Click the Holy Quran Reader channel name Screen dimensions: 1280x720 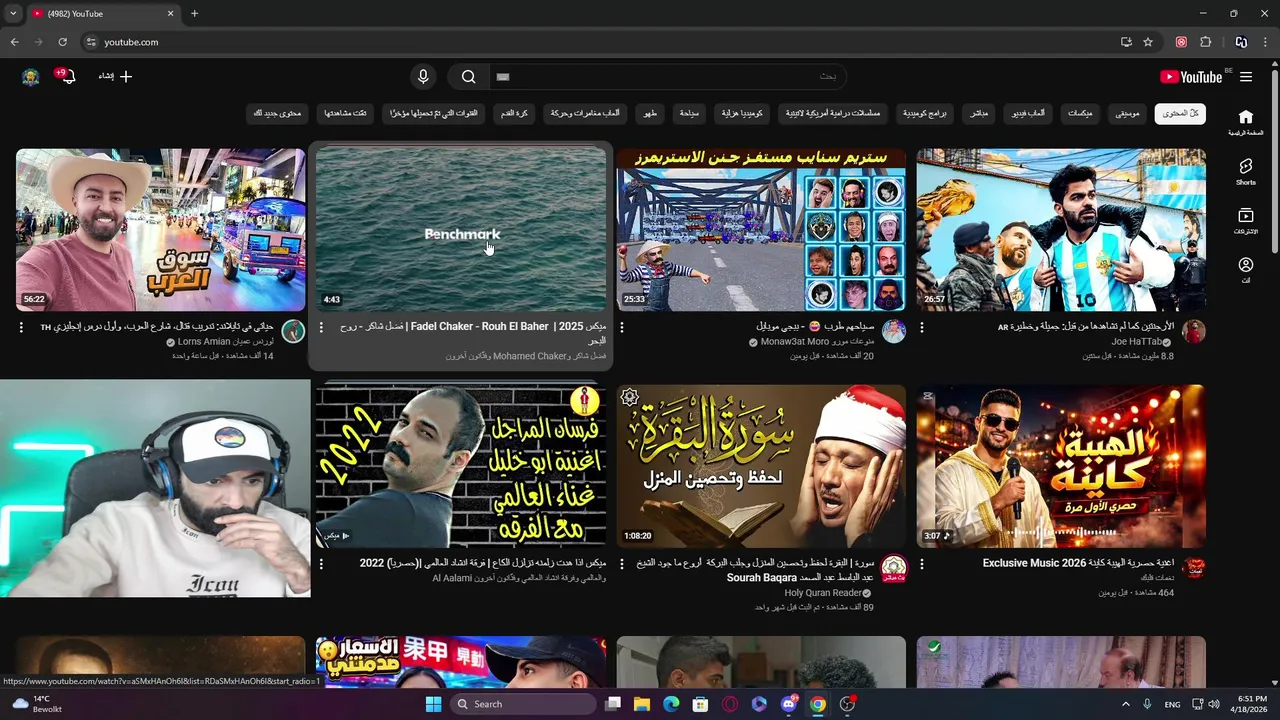(823, 593)
